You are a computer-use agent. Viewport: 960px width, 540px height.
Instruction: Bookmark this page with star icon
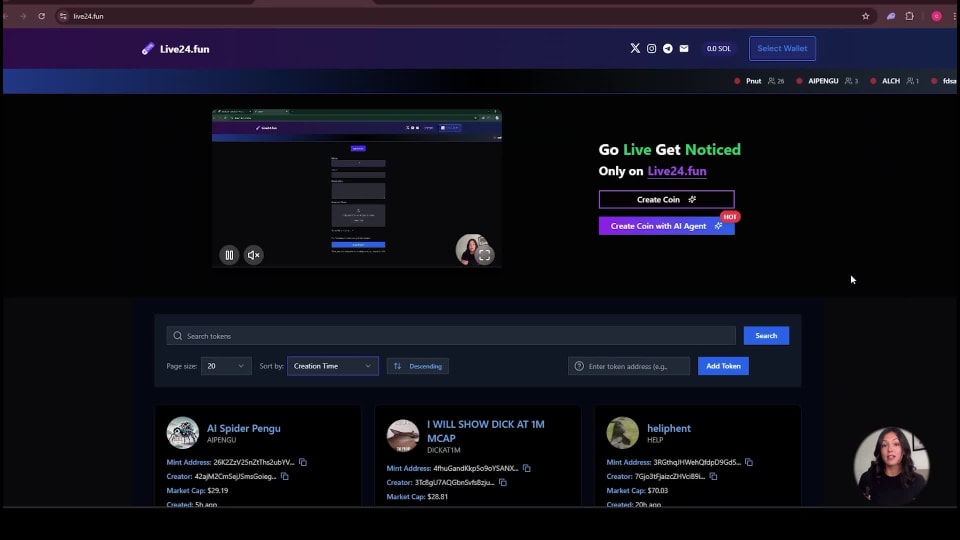click(x=866, y=17)
